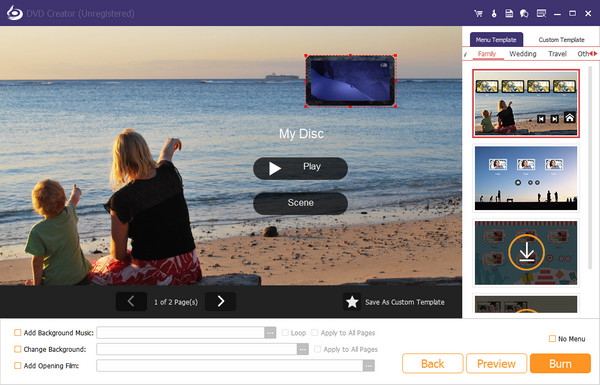Select the video thumbnail frame on menu
Viewport: 600px width, 385px height.
(350, 81)
